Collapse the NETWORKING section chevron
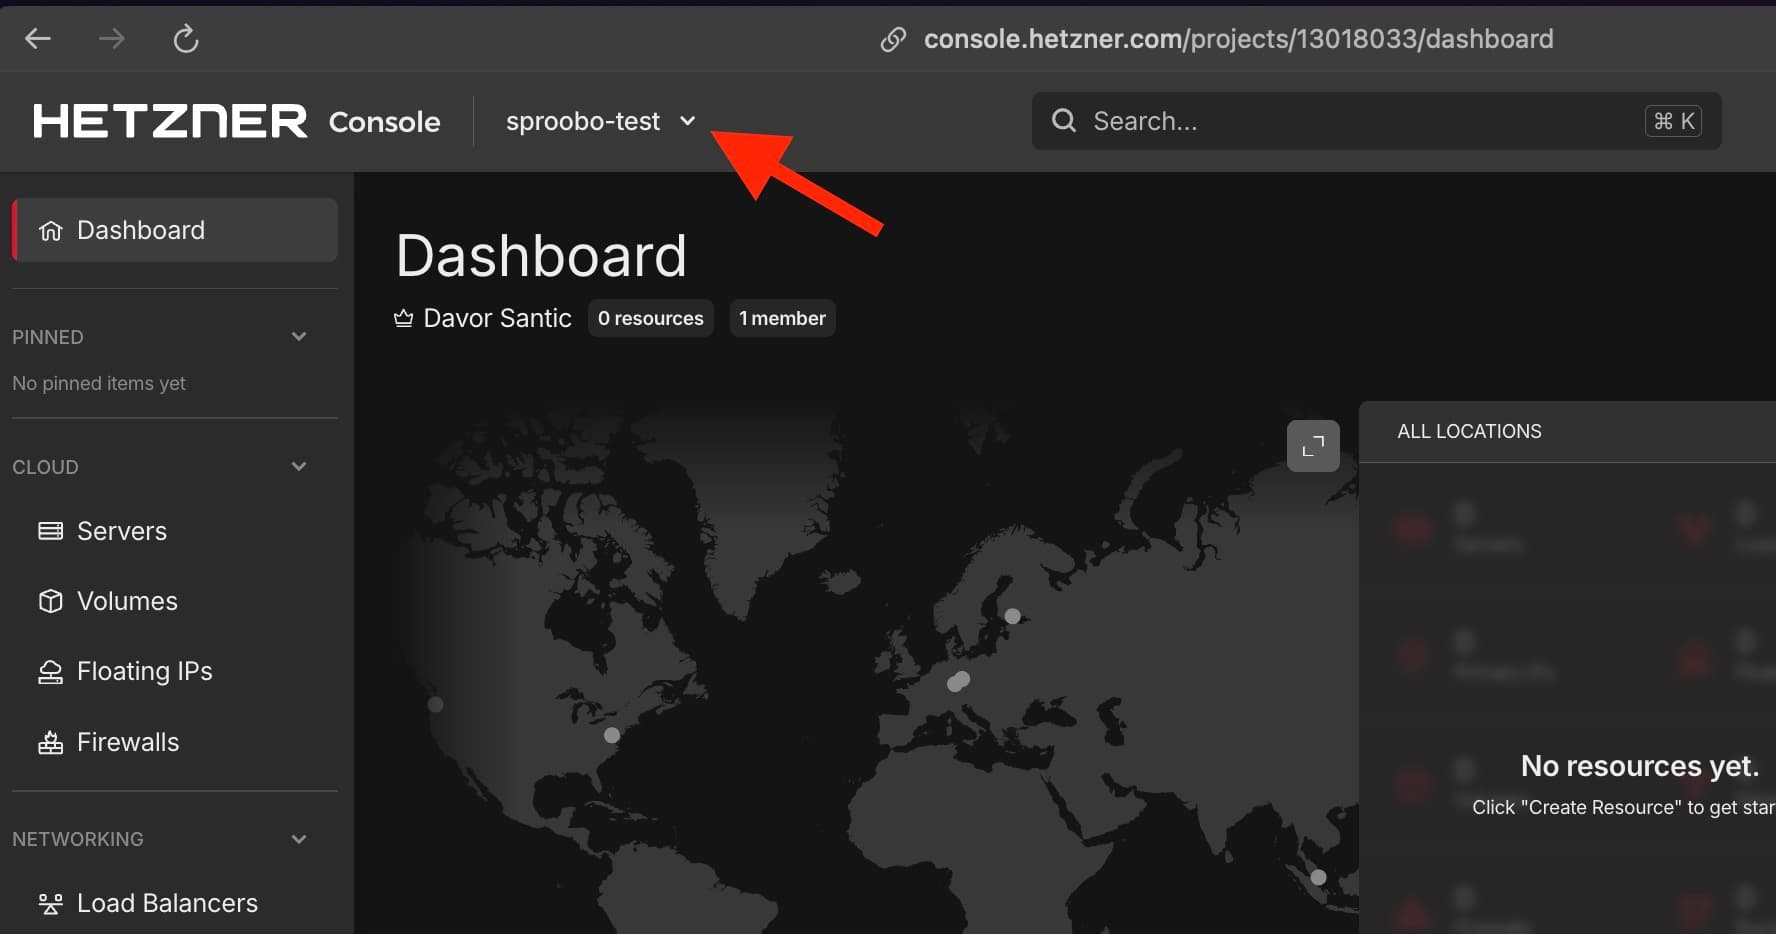1776x934 pixels. [298, 839]
